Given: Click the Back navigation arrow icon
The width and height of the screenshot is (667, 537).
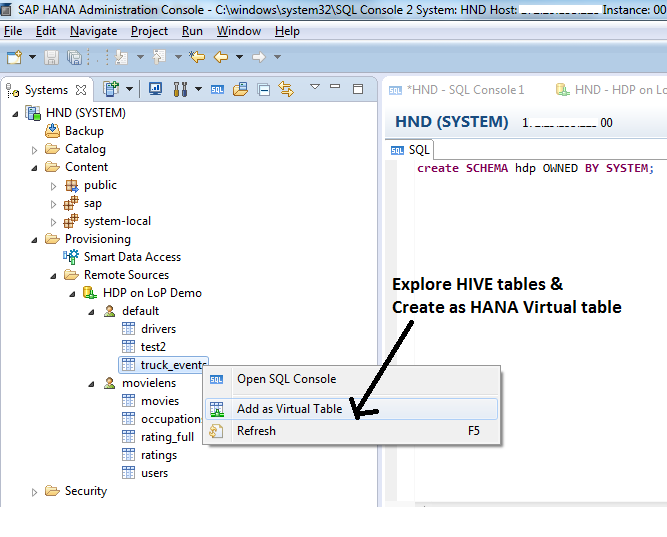Looking at the screenshot, I should pos(221,57).
